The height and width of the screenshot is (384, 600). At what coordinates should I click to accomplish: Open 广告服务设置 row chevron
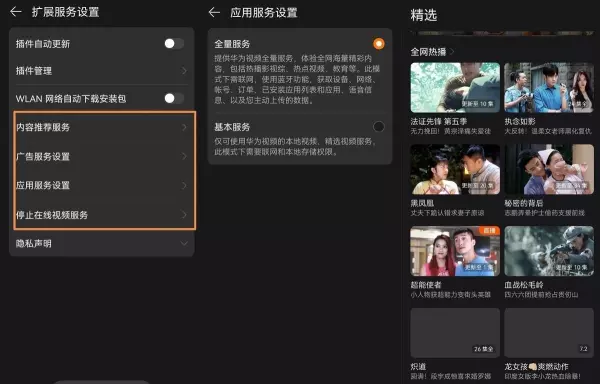[x=184, y=156]
